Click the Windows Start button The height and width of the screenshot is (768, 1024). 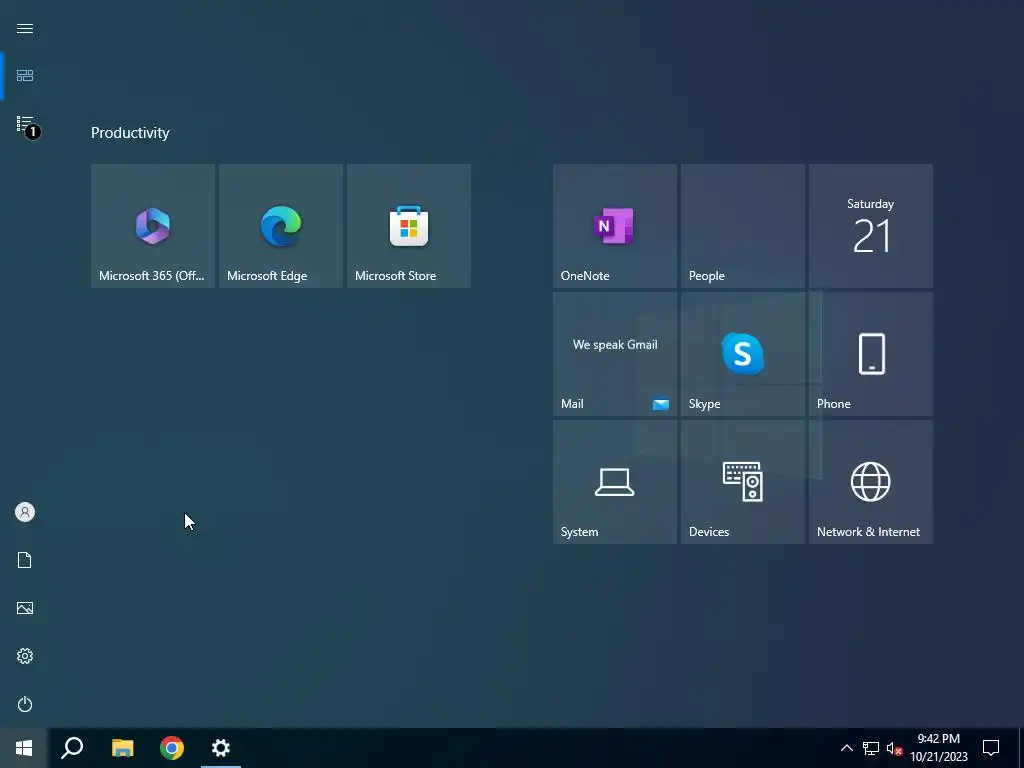click(x=24, y=748)
